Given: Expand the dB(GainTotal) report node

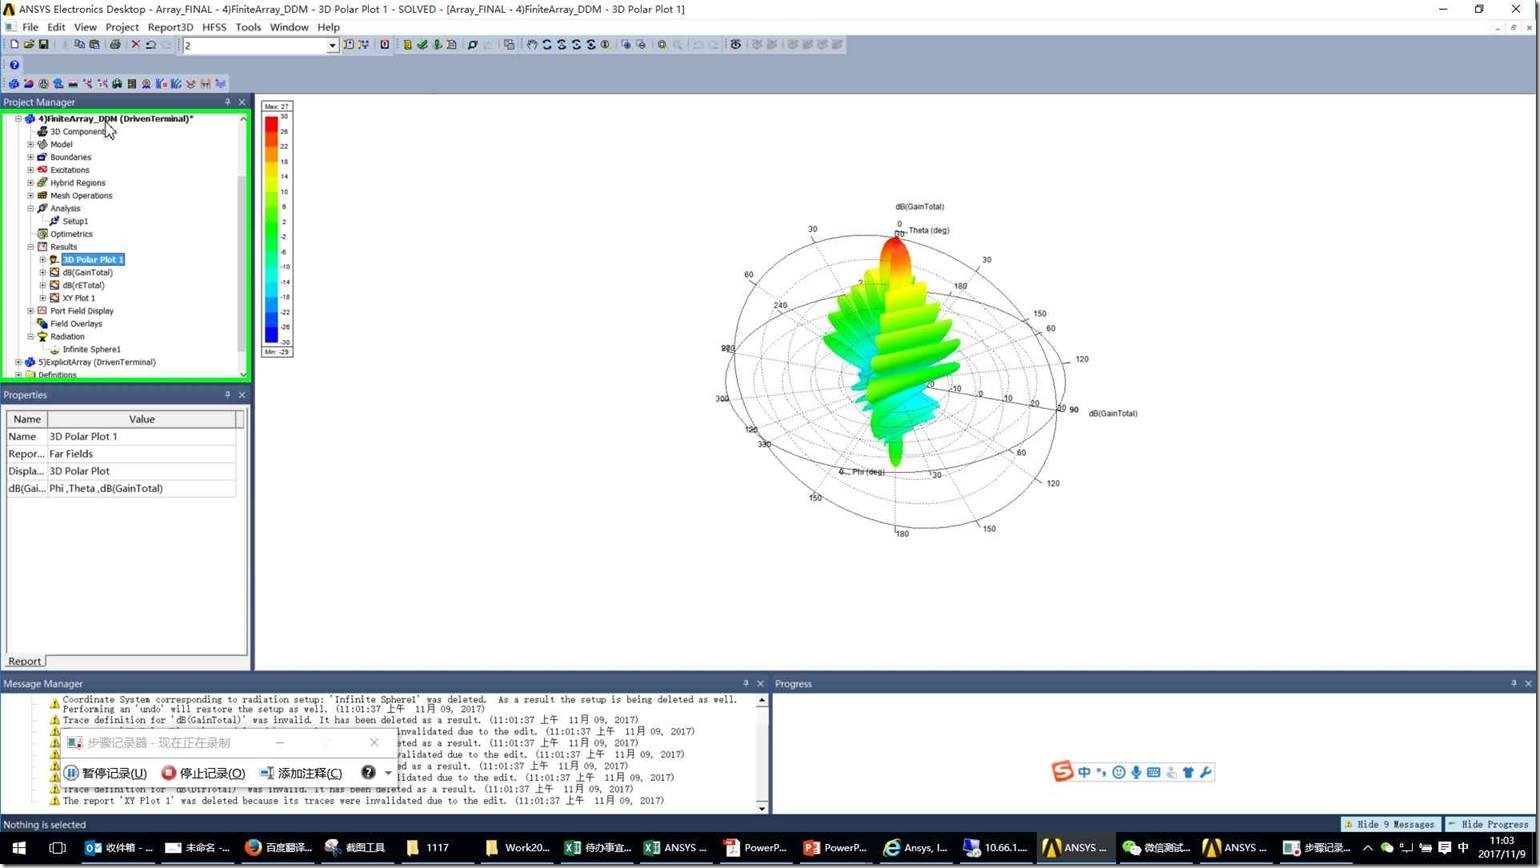Looking at the screenshot, I should click(x=42, y=273).
